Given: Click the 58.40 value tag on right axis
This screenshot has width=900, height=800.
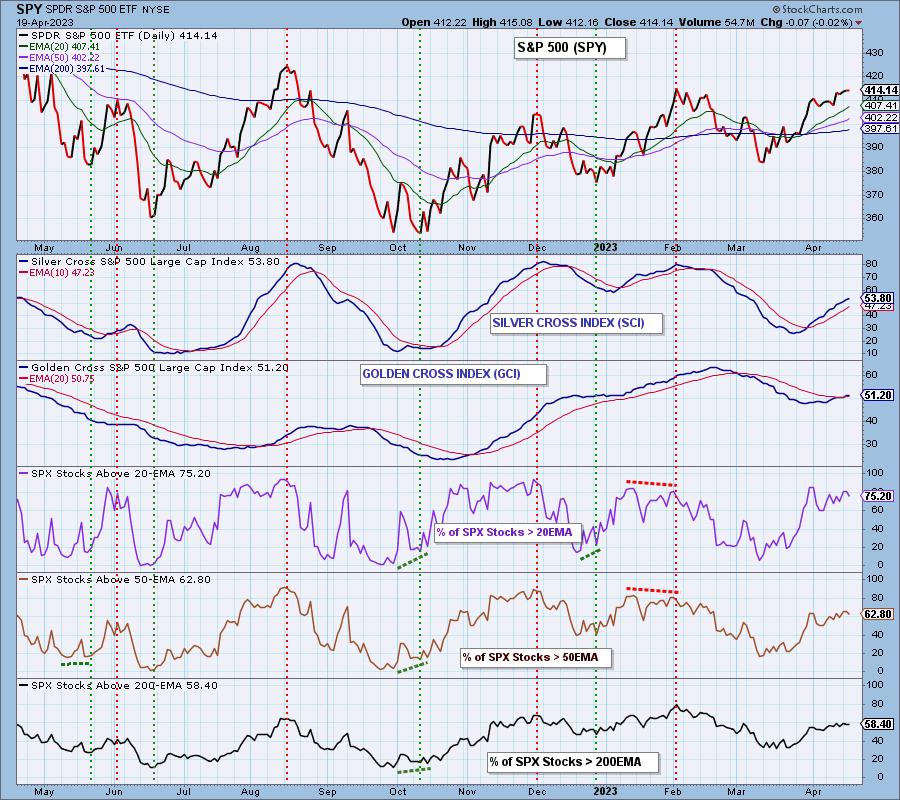Looking at the screenshot, I should click(x=878, y=725).
